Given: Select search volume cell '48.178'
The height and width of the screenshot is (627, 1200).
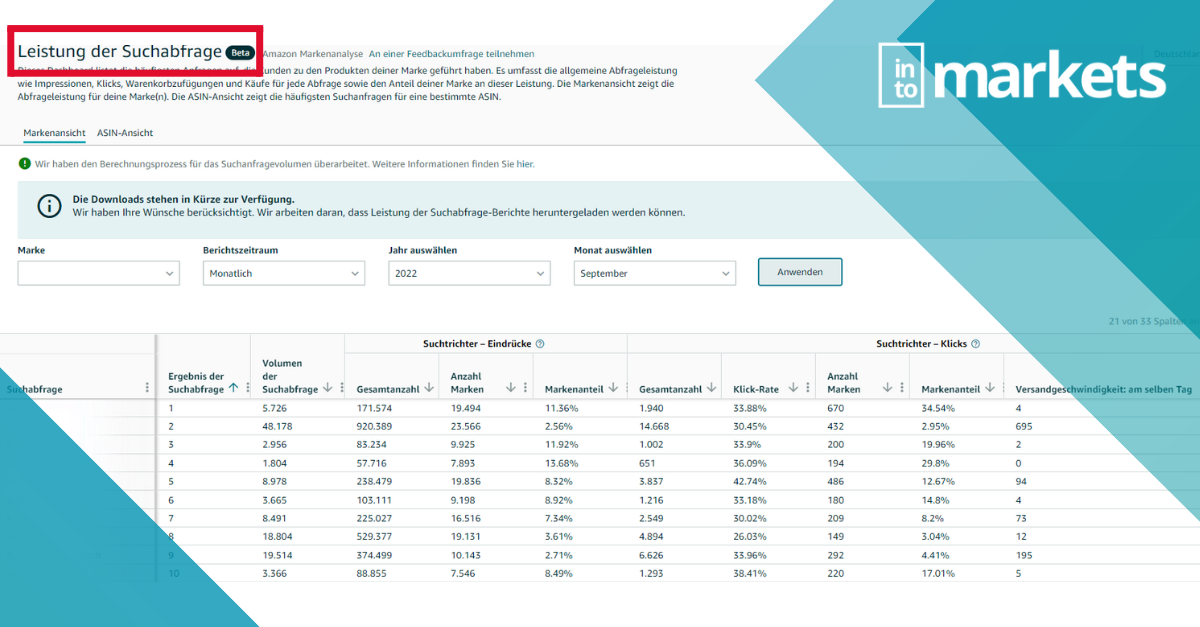Looking at the screenshot, I should (278, 426).
